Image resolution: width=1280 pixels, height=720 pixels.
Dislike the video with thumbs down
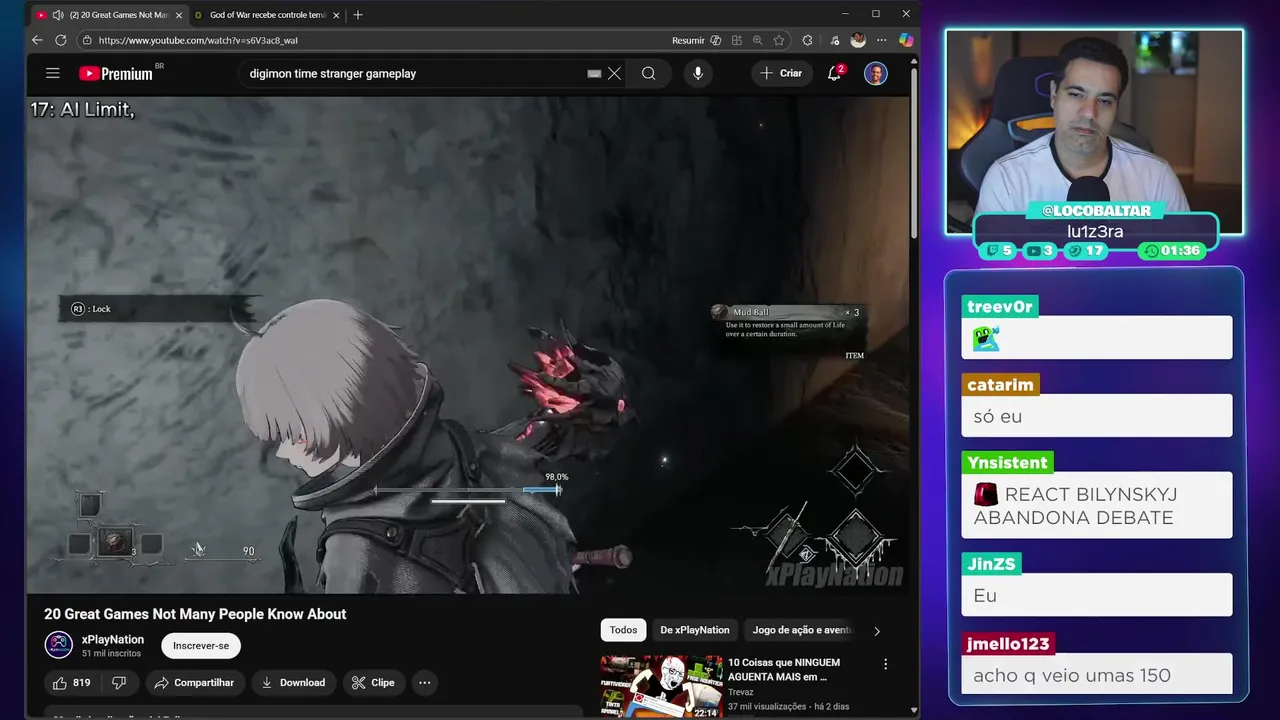(119, 682)
